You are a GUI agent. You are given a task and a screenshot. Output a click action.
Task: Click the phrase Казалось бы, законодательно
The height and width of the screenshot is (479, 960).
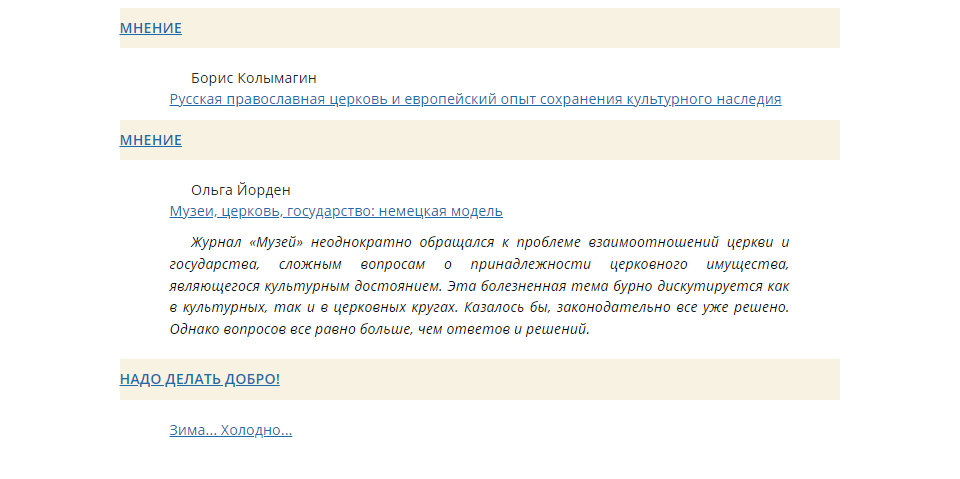pyautogui.click(x=569, y=307)
